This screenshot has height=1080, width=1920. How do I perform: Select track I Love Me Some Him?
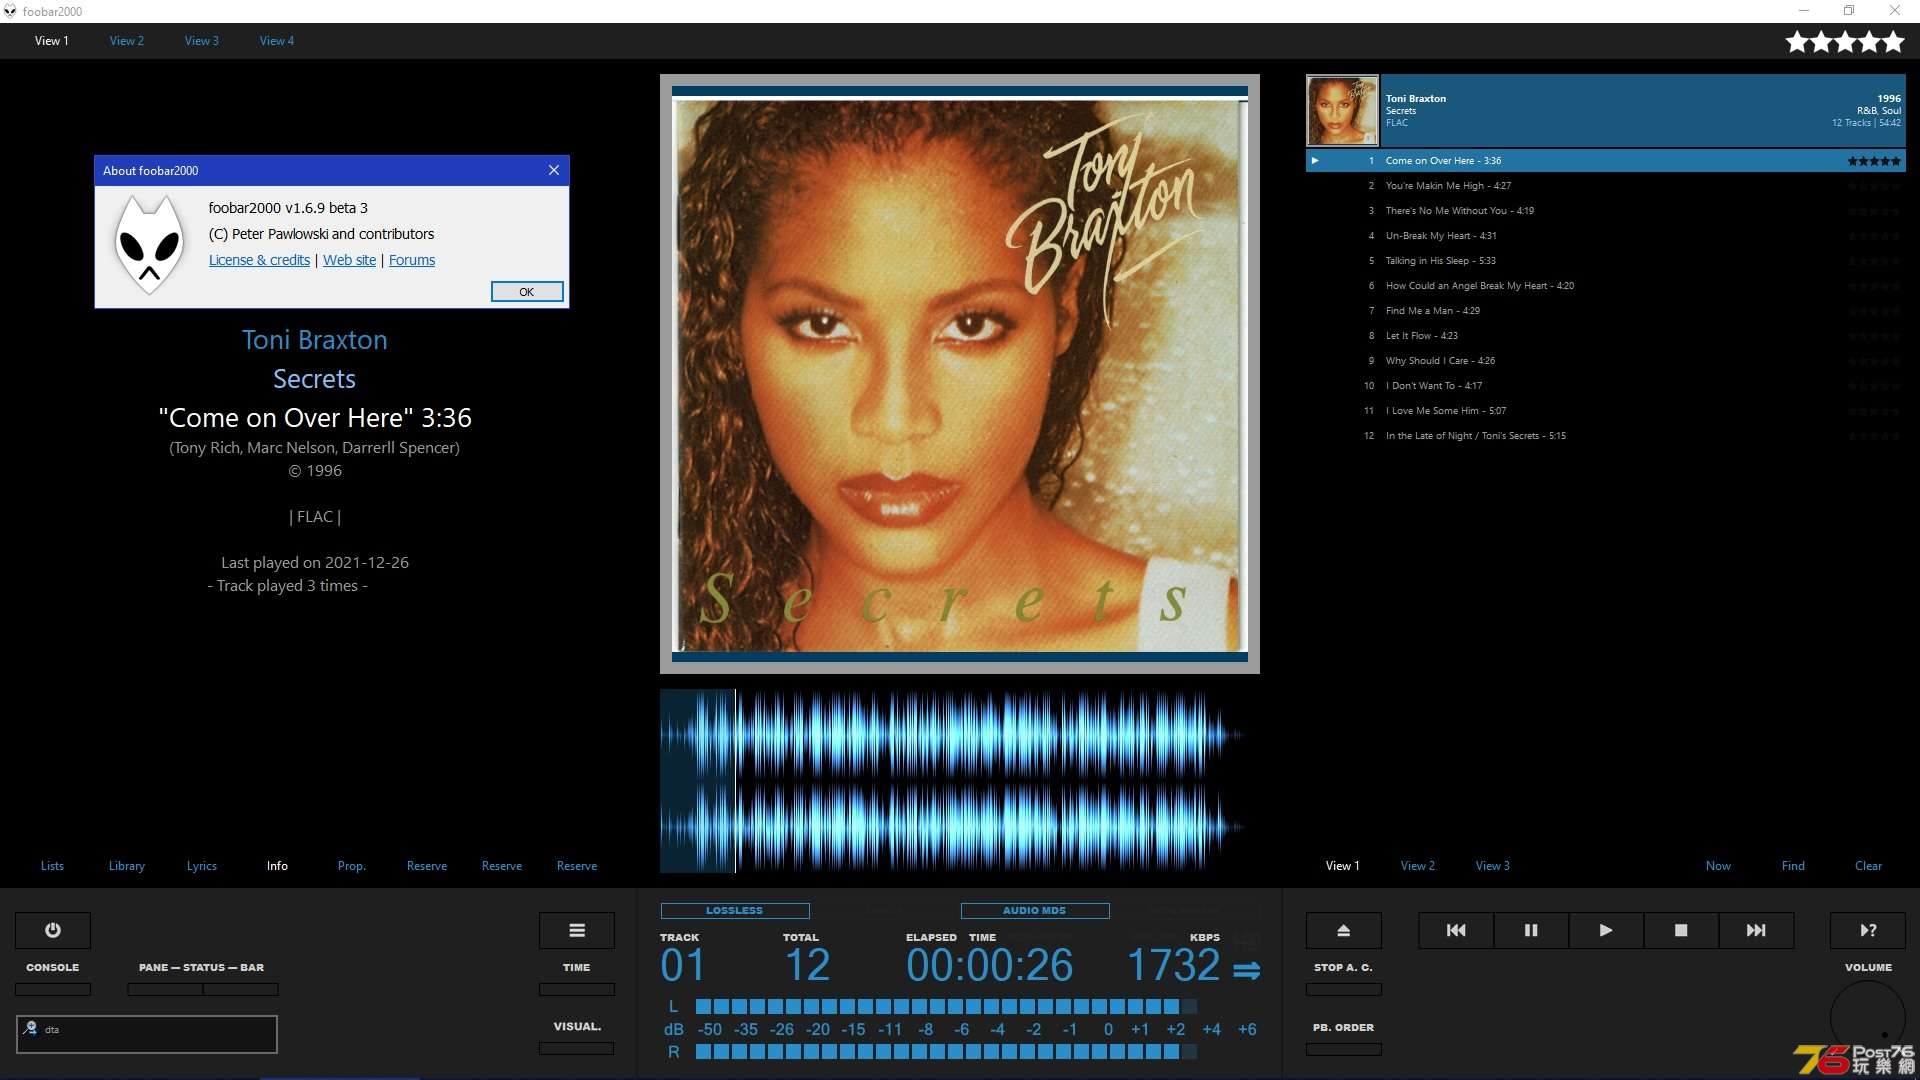point(1605,411)
